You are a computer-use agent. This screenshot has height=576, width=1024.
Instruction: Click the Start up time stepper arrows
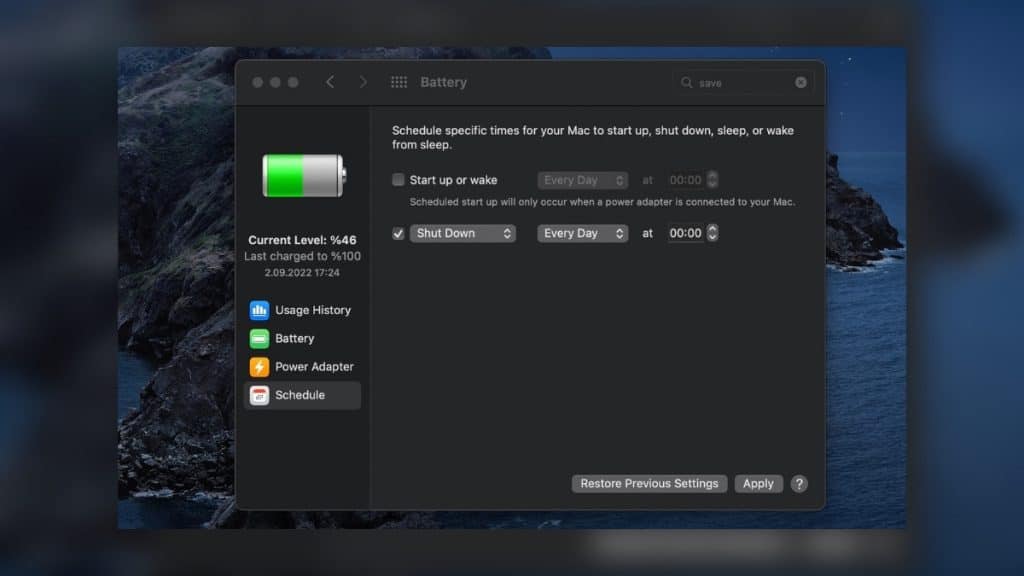pos(712,180)
